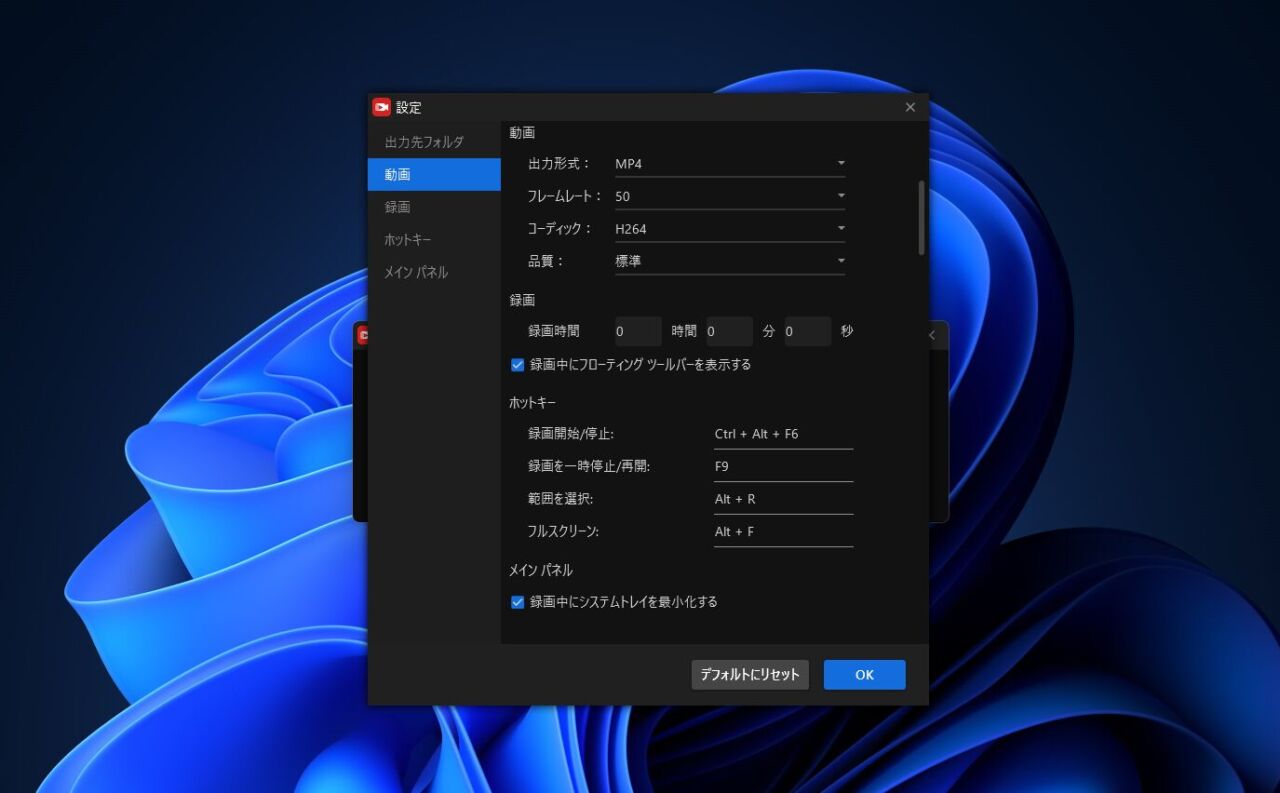Click the デフォルトにリセット button

point(750,675)
